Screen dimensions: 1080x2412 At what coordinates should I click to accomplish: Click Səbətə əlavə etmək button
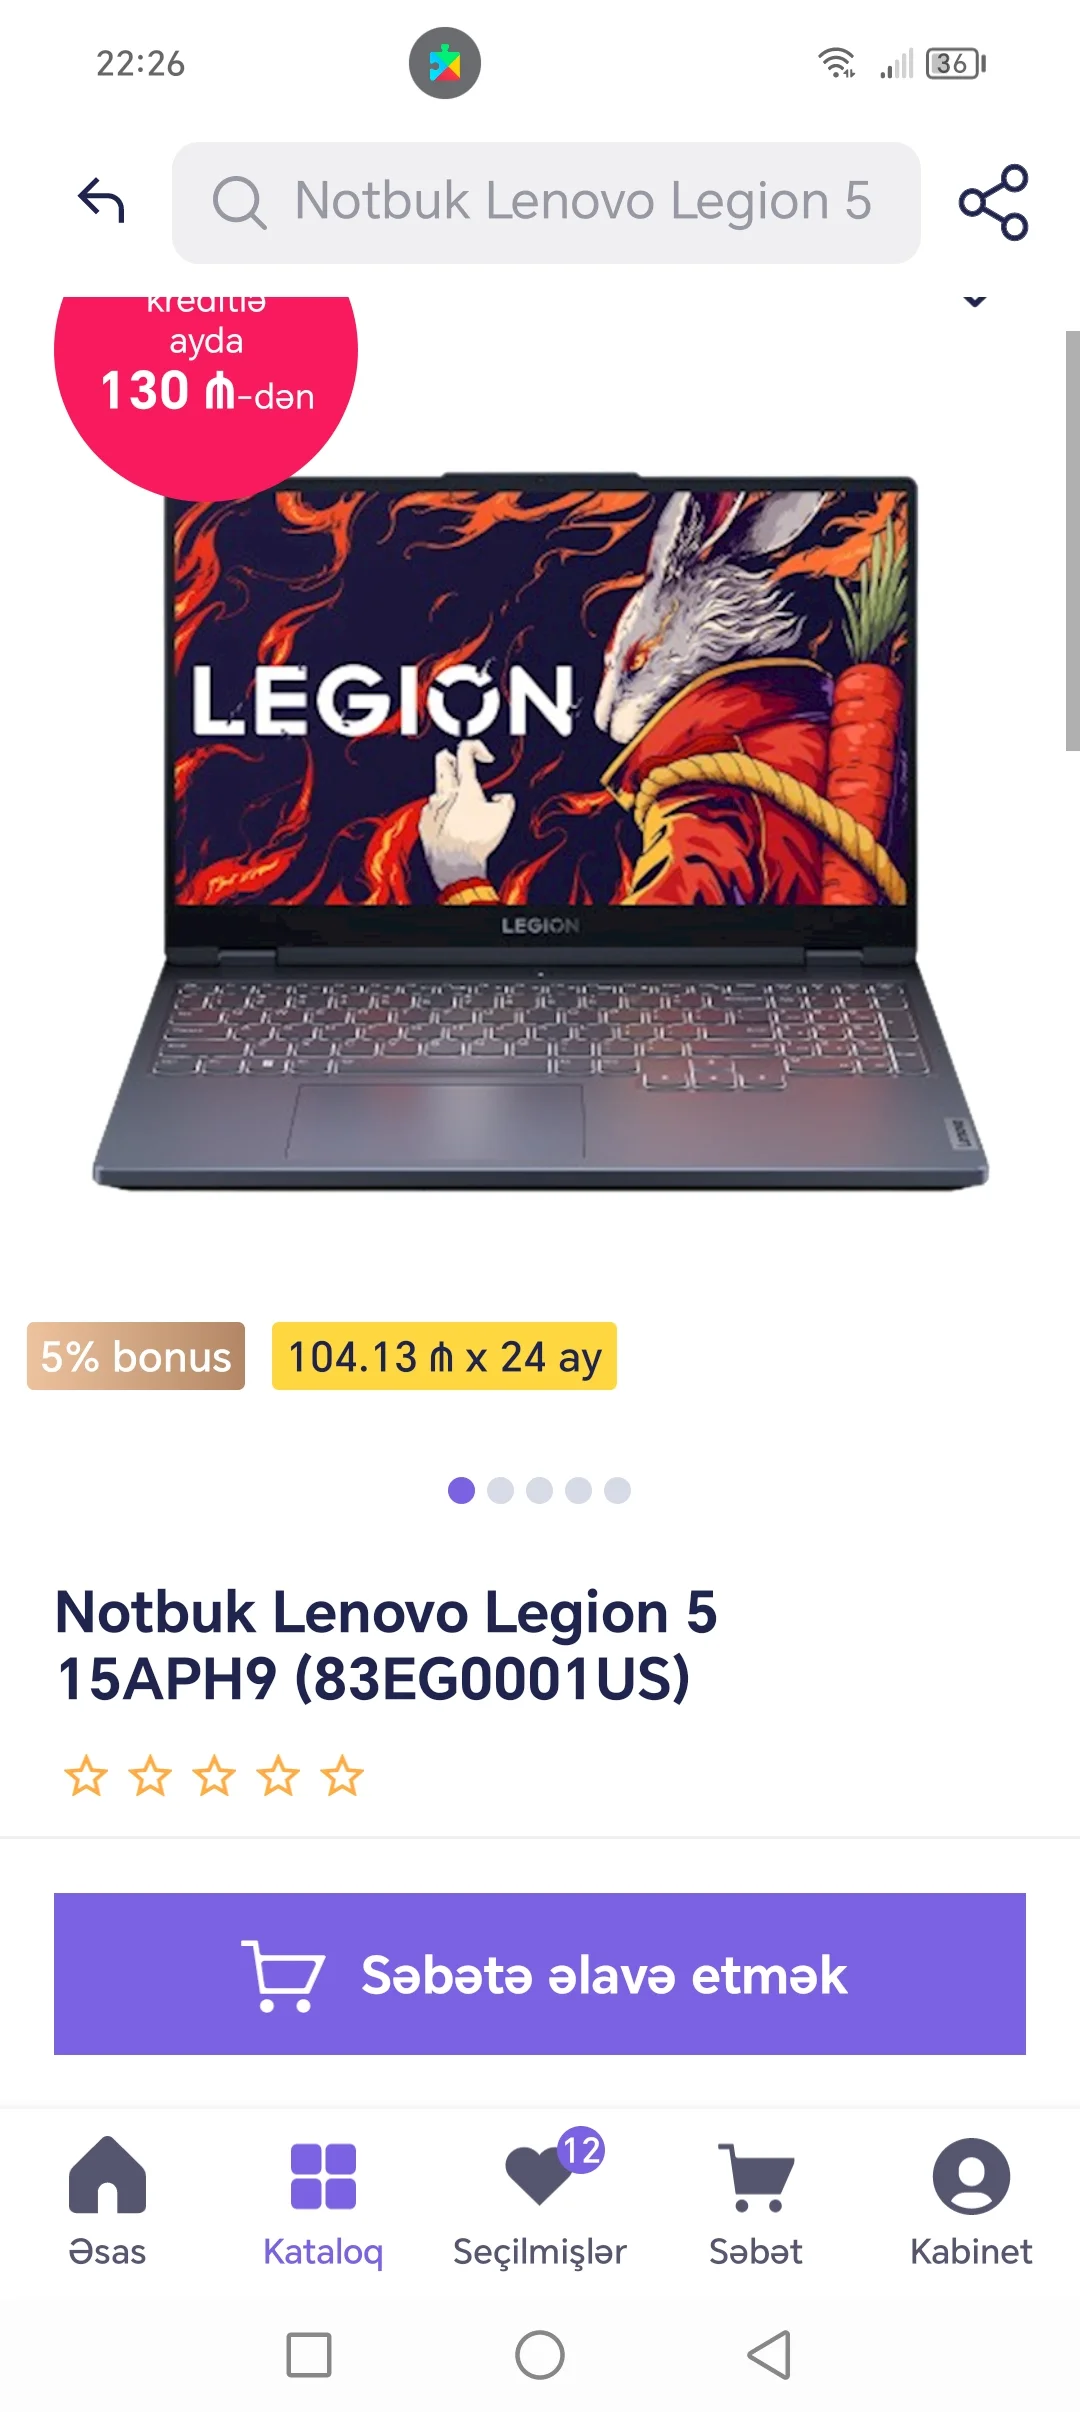[540, 1974]
